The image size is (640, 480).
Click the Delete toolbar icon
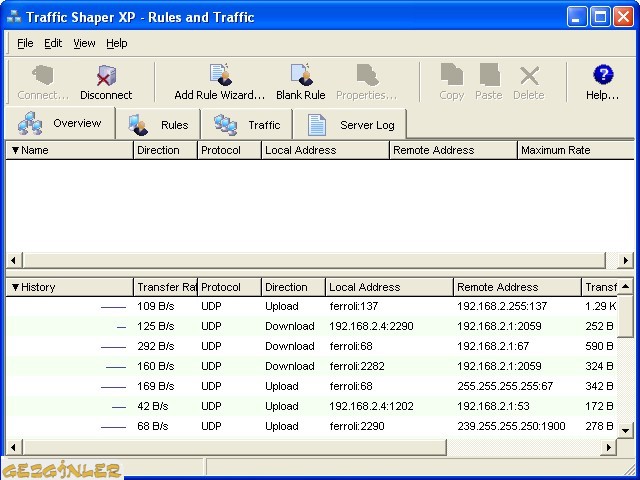[x=529, y=82]
